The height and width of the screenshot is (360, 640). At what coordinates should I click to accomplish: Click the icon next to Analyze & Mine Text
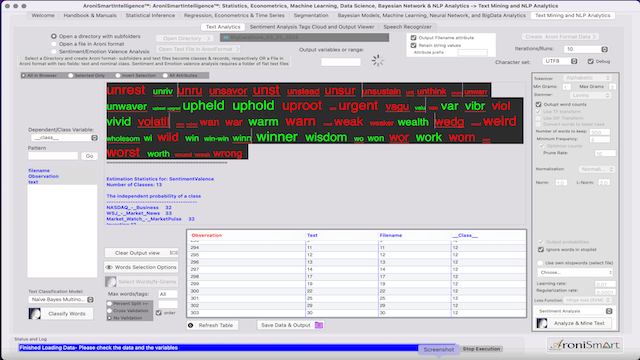(542, 323)
